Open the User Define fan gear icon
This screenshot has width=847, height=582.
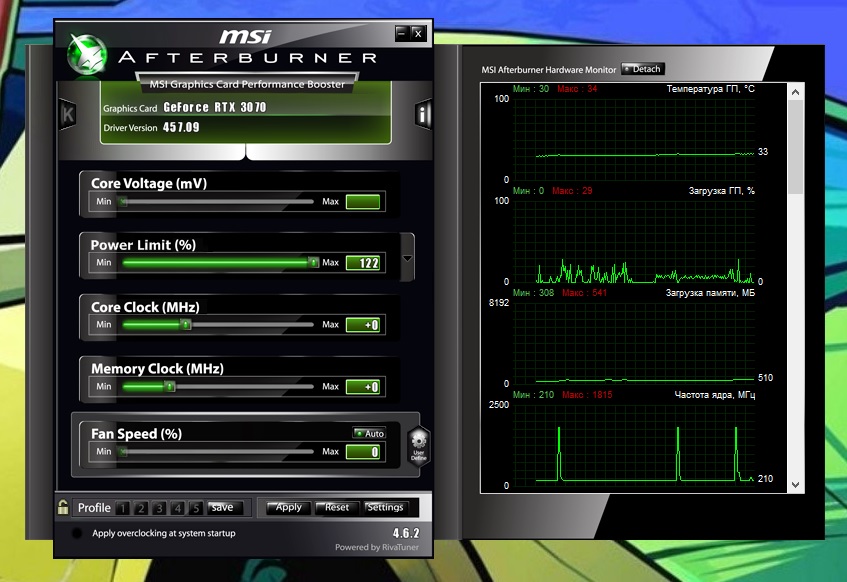coord(419,445)
